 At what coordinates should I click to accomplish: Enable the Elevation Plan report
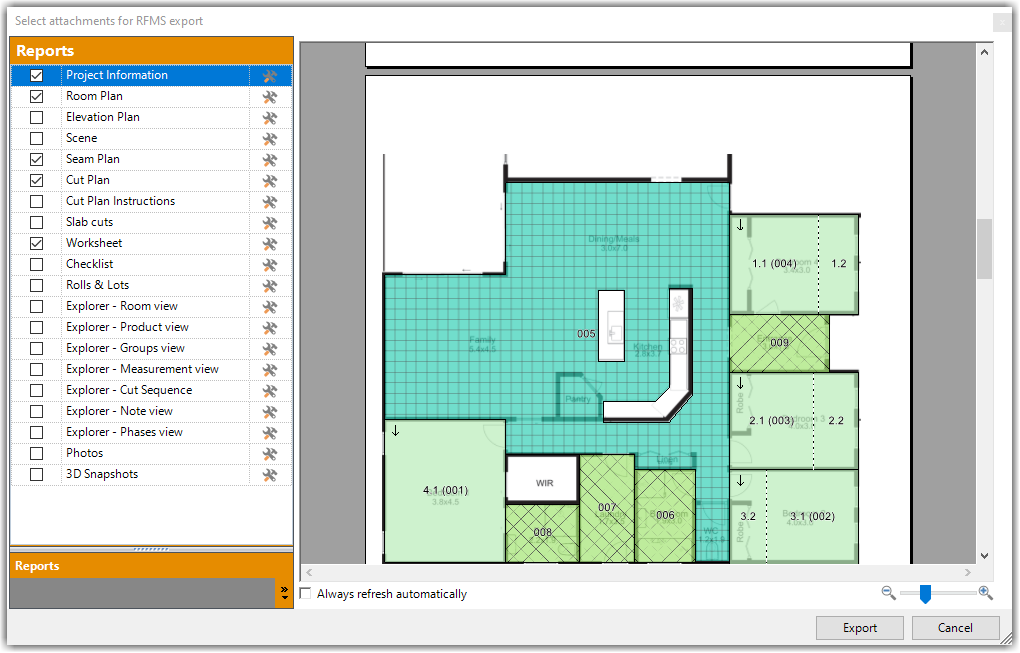tap(36, 117)
